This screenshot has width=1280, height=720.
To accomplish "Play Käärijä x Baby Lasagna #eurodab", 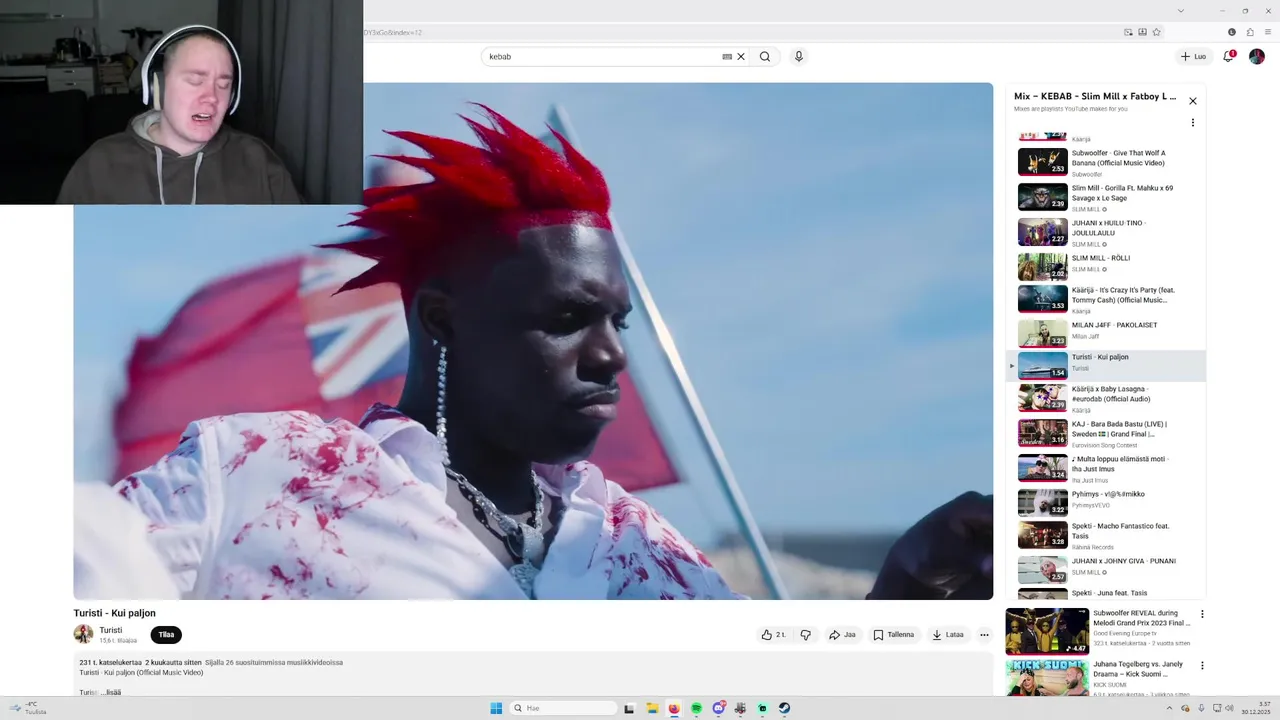I will point(1106,398).
